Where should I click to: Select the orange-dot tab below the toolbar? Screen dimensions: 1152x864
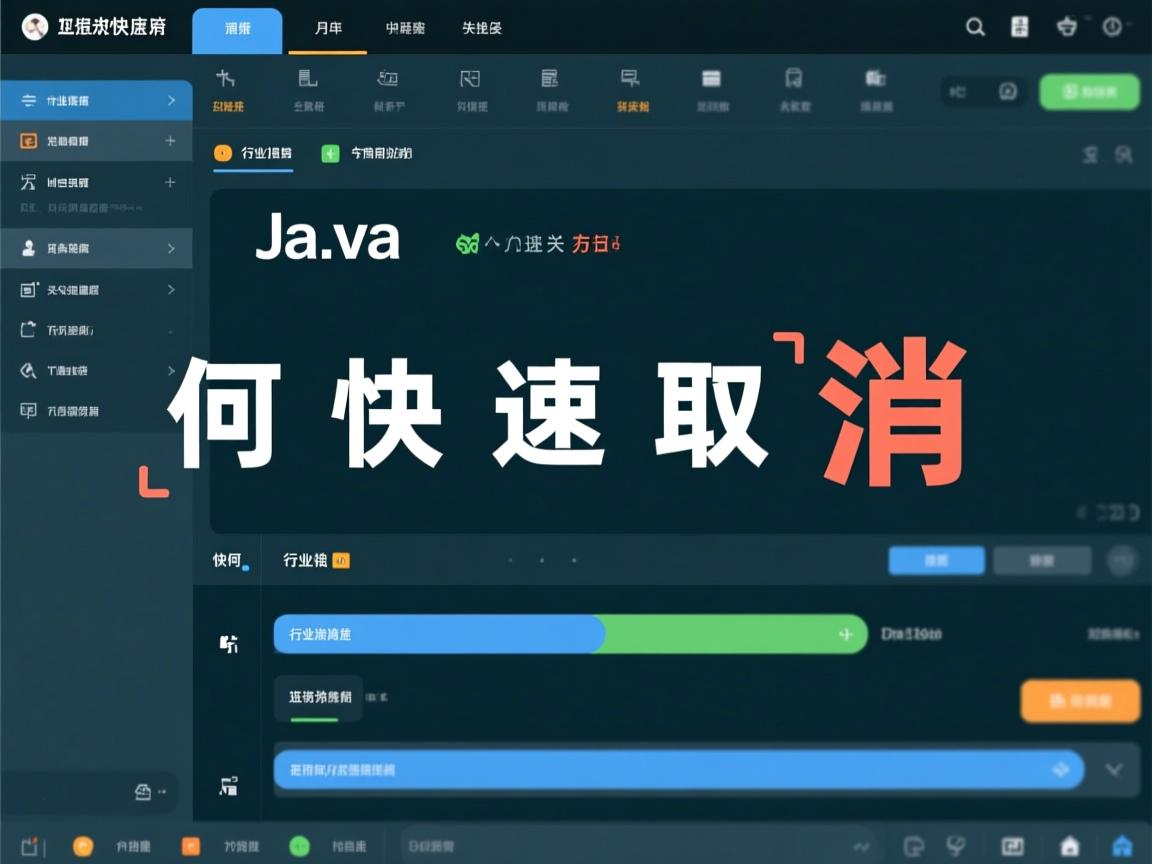point(253,153)
